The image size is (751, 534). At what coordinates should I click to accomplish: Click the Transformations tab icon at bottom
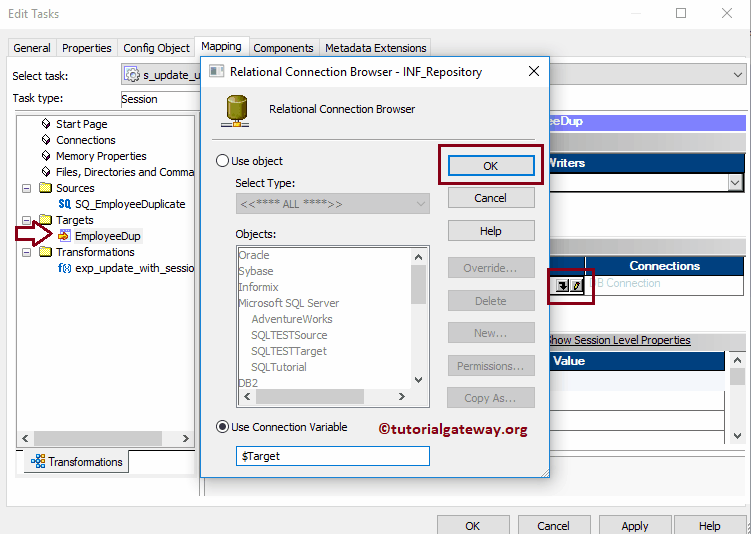point(38,461)
